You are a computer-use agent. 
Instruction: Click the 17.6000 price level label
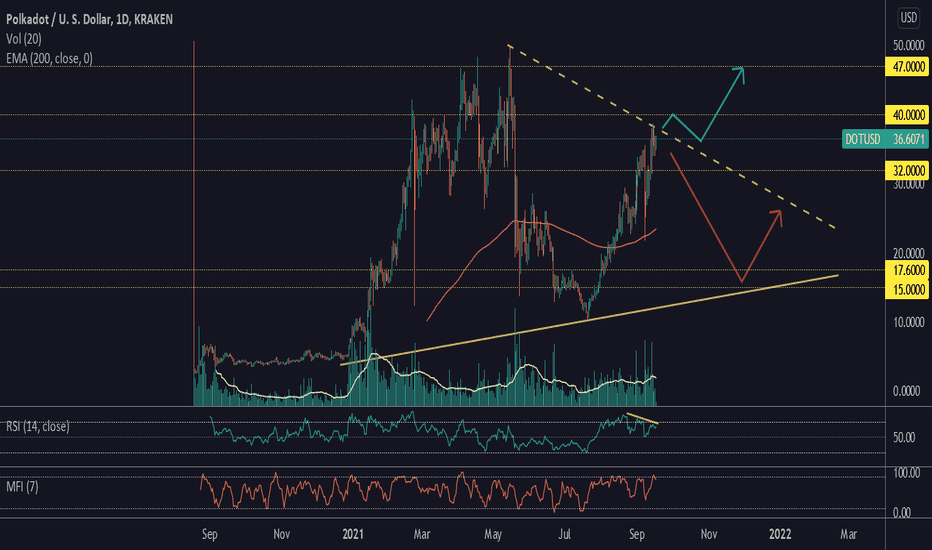point(907,271)
